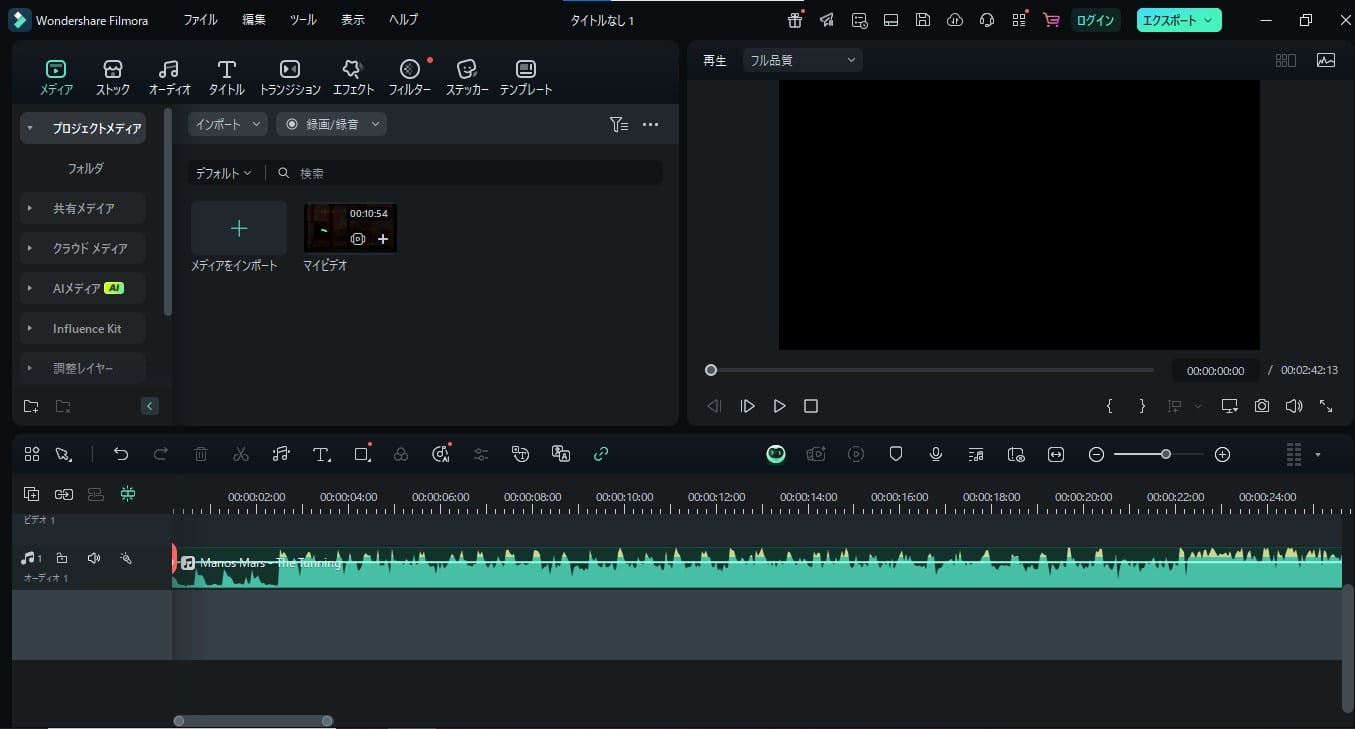Mute the オーディオ 1 track
The width and height of the screenshot is (1355, 729).
pos(93,558)
